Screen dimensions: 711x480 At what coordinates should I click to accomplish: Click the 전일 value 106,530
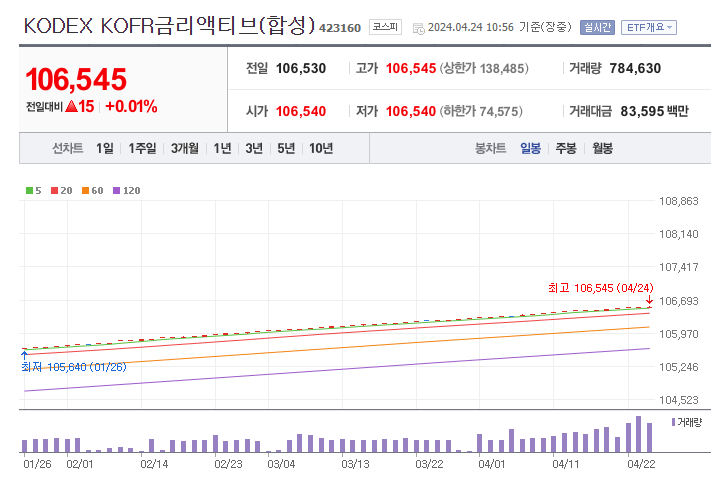pos(301,68)
